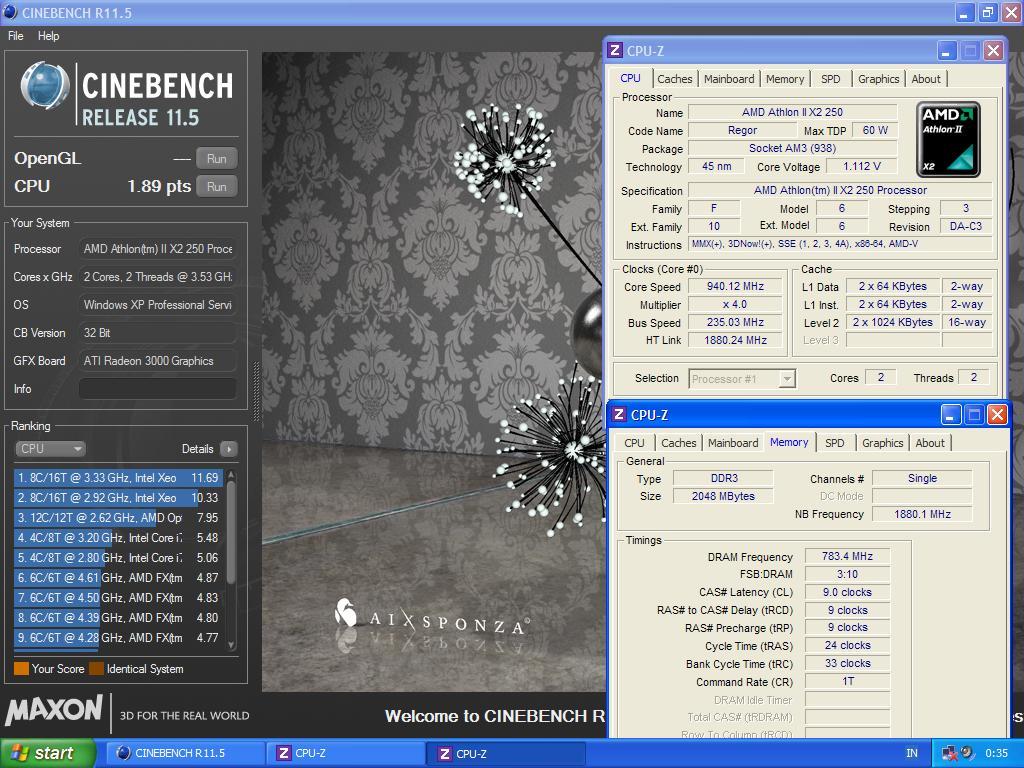
Task: Select SPD tab in lower CPU-Z window
Action: click(835, 443)
